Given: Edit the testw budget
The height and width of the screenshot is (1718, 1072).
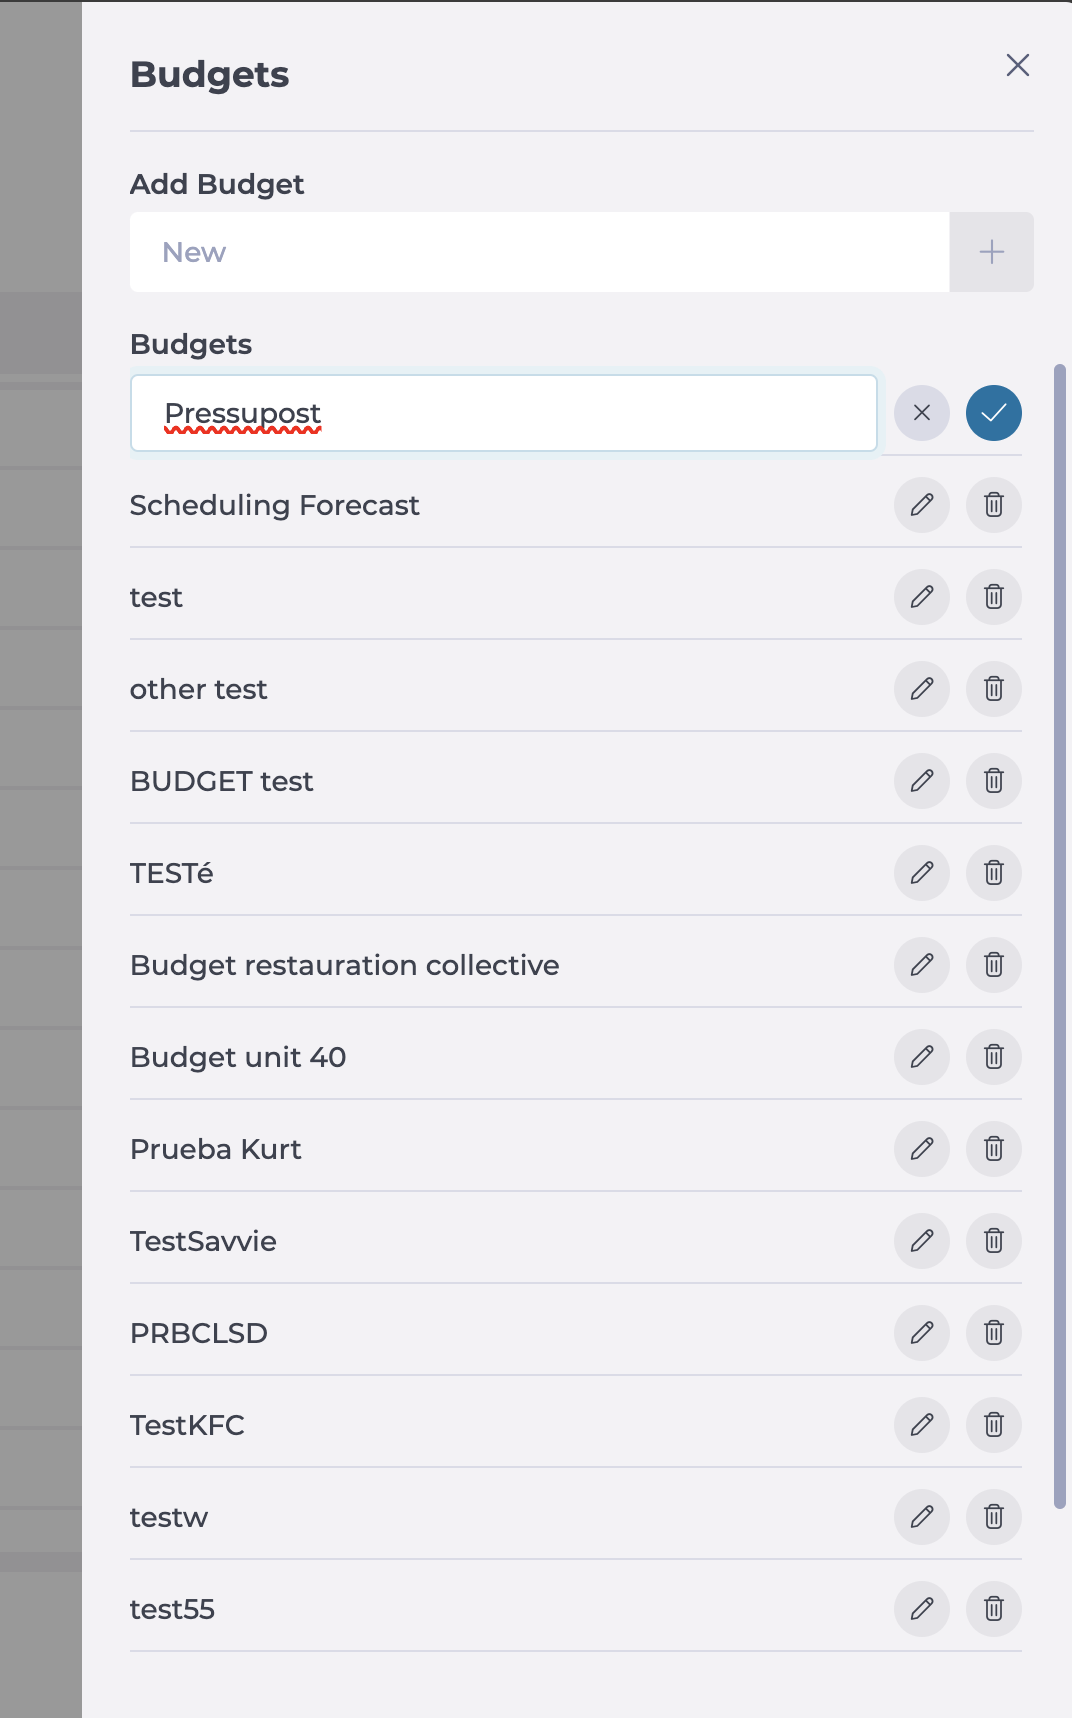Looking at the screenshot, I should pyautogui.click(x=921, y=1517).
